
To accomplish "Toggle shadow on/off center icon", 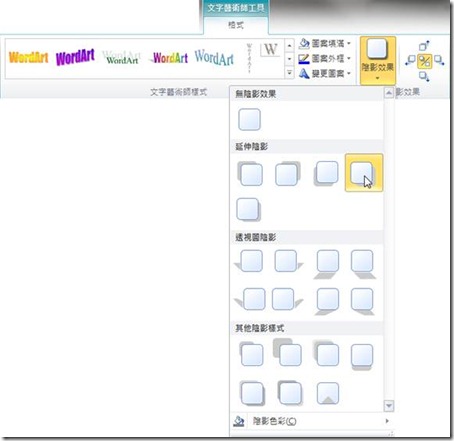I will [425, 61].
